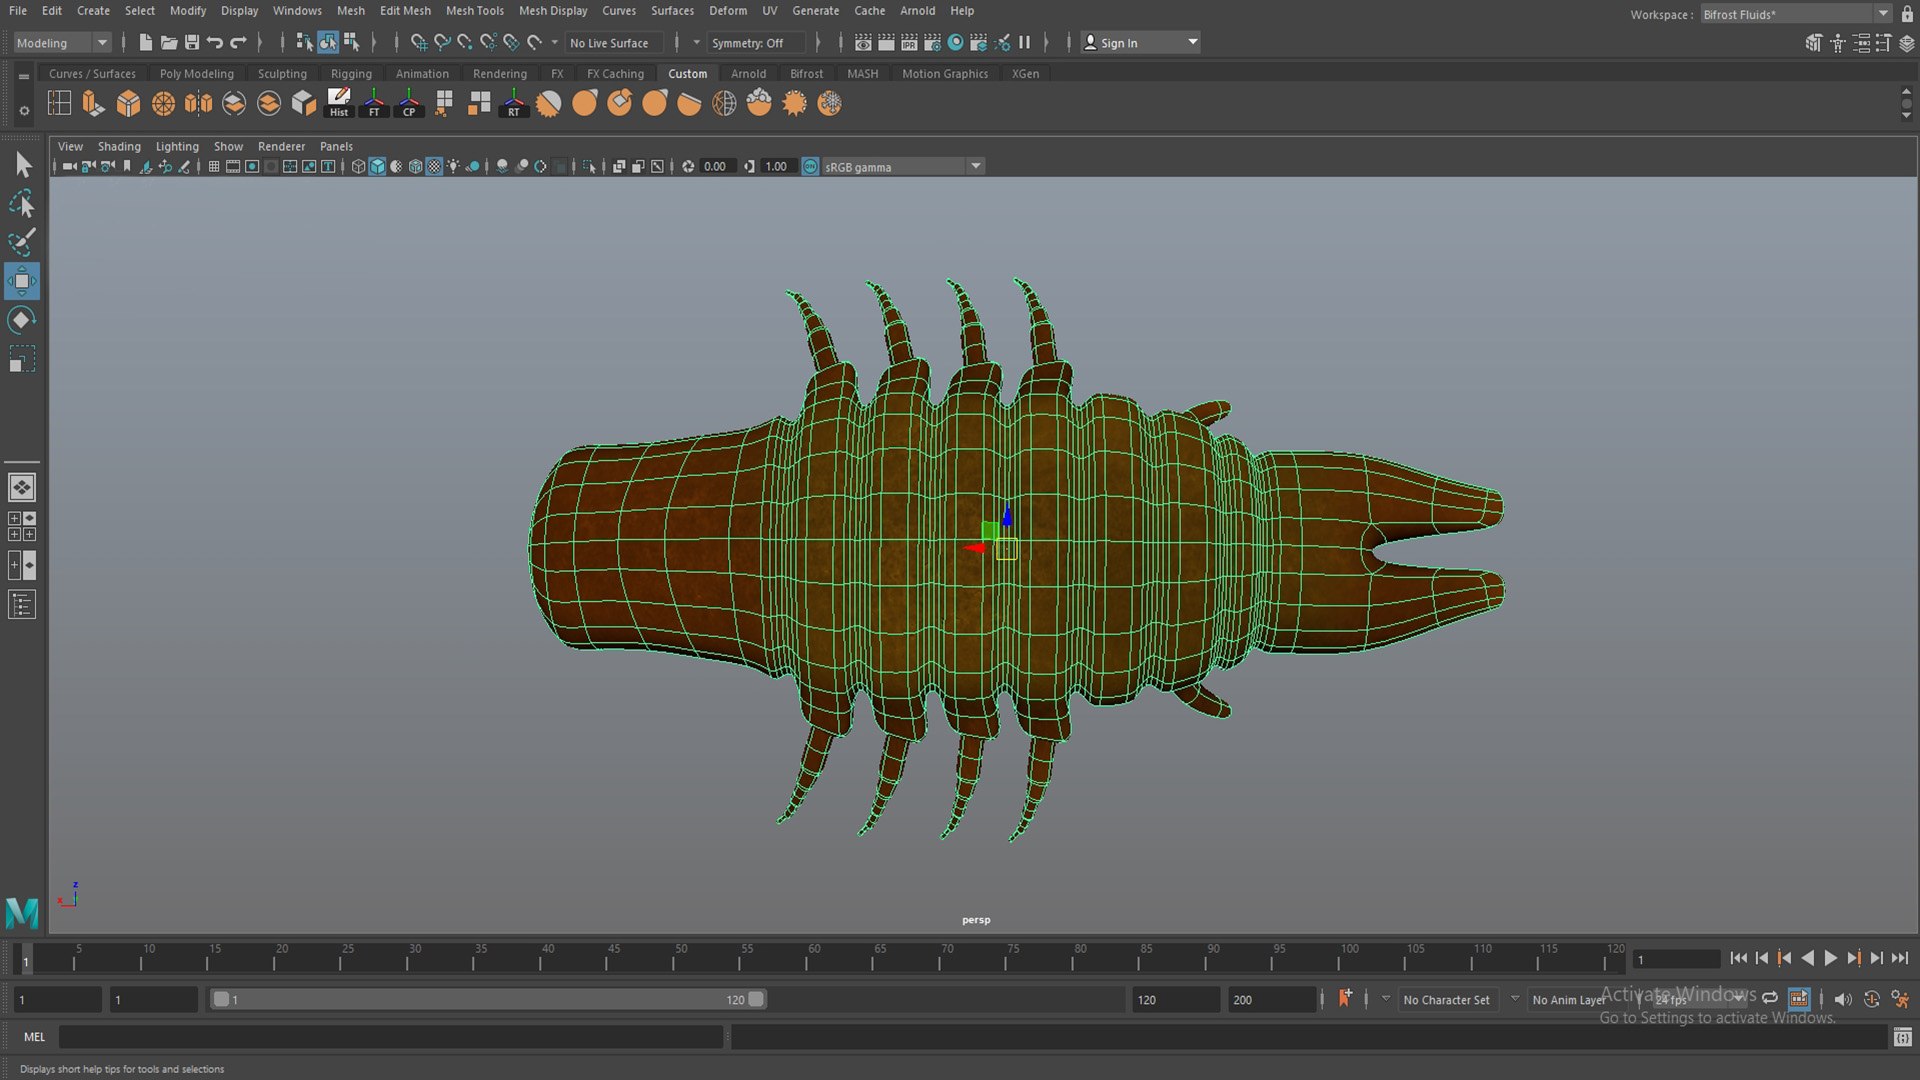
Task: Click the viewport gamma value field 1.00
Action: click(x=778, y=167)
